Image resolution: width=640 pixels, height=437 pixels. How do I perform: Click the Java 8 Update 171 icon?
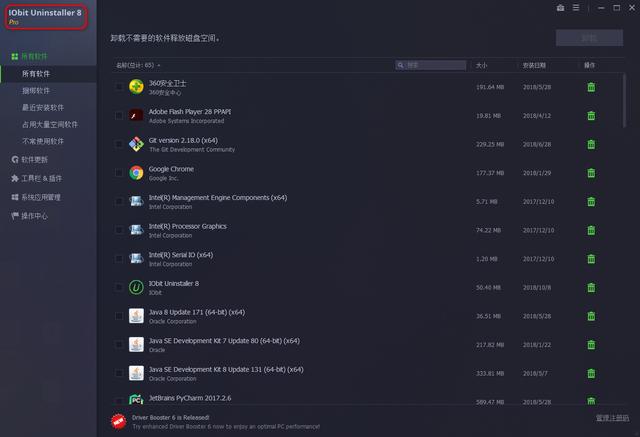[x=136, y=316]
